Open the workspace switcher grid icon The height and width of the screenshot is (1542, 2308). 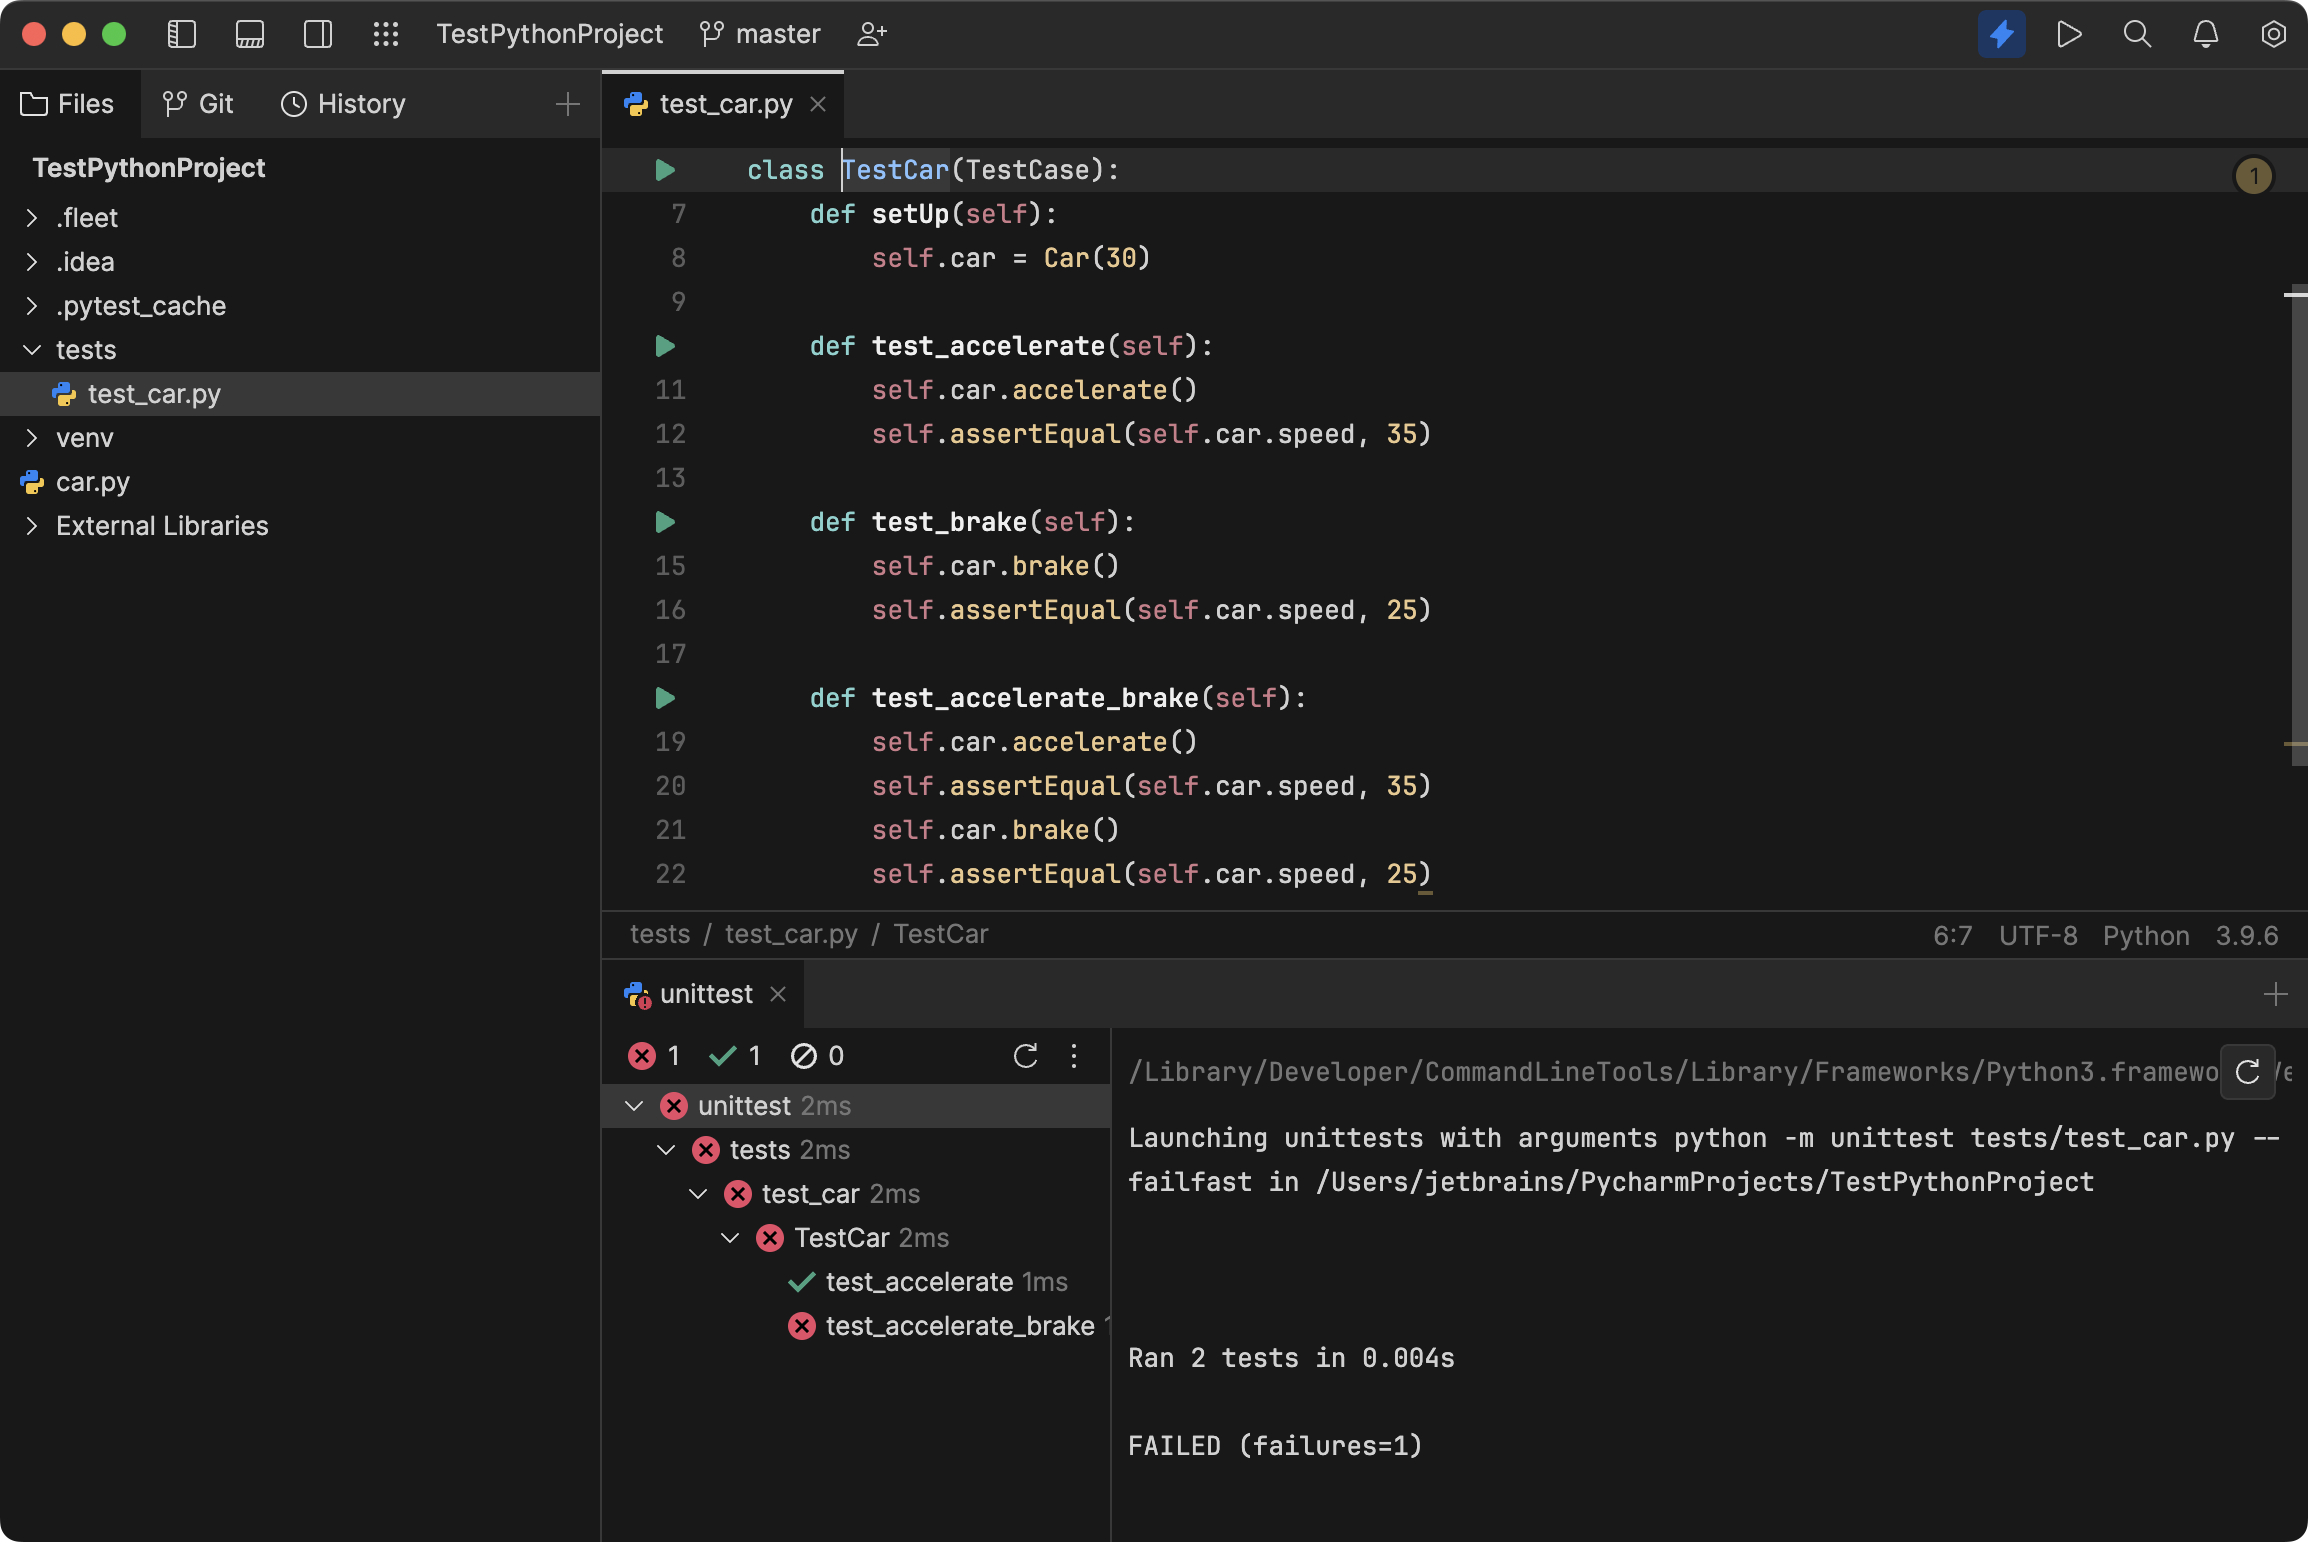click(385, 33)
